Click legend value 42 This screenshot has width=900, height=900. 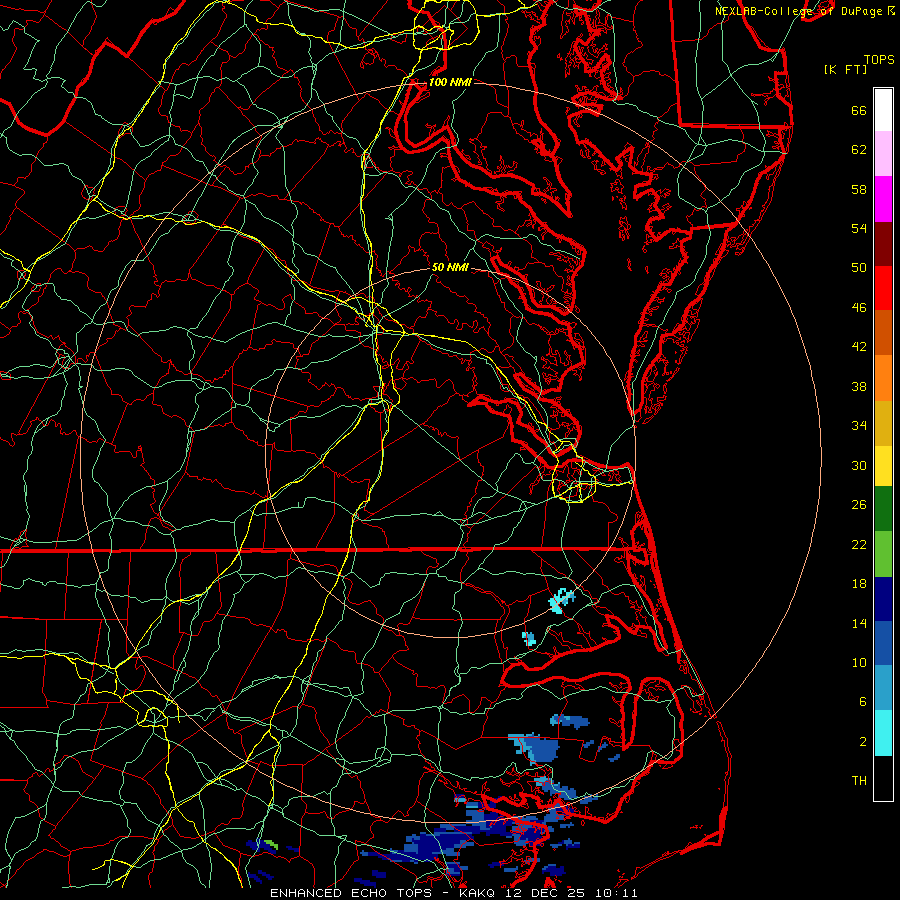[x=859, y=347]
